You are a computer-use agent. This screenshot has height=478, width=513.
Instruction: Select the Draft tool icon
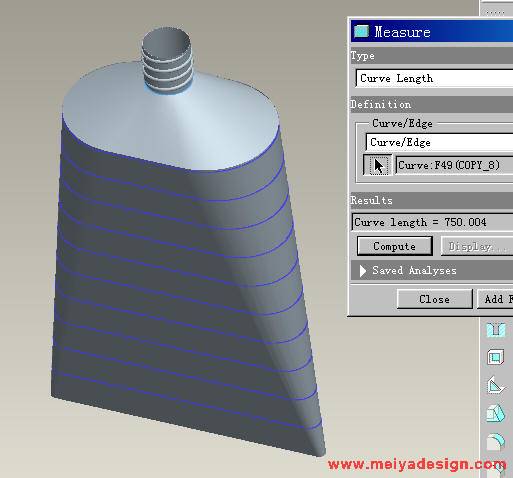[496, 414]
